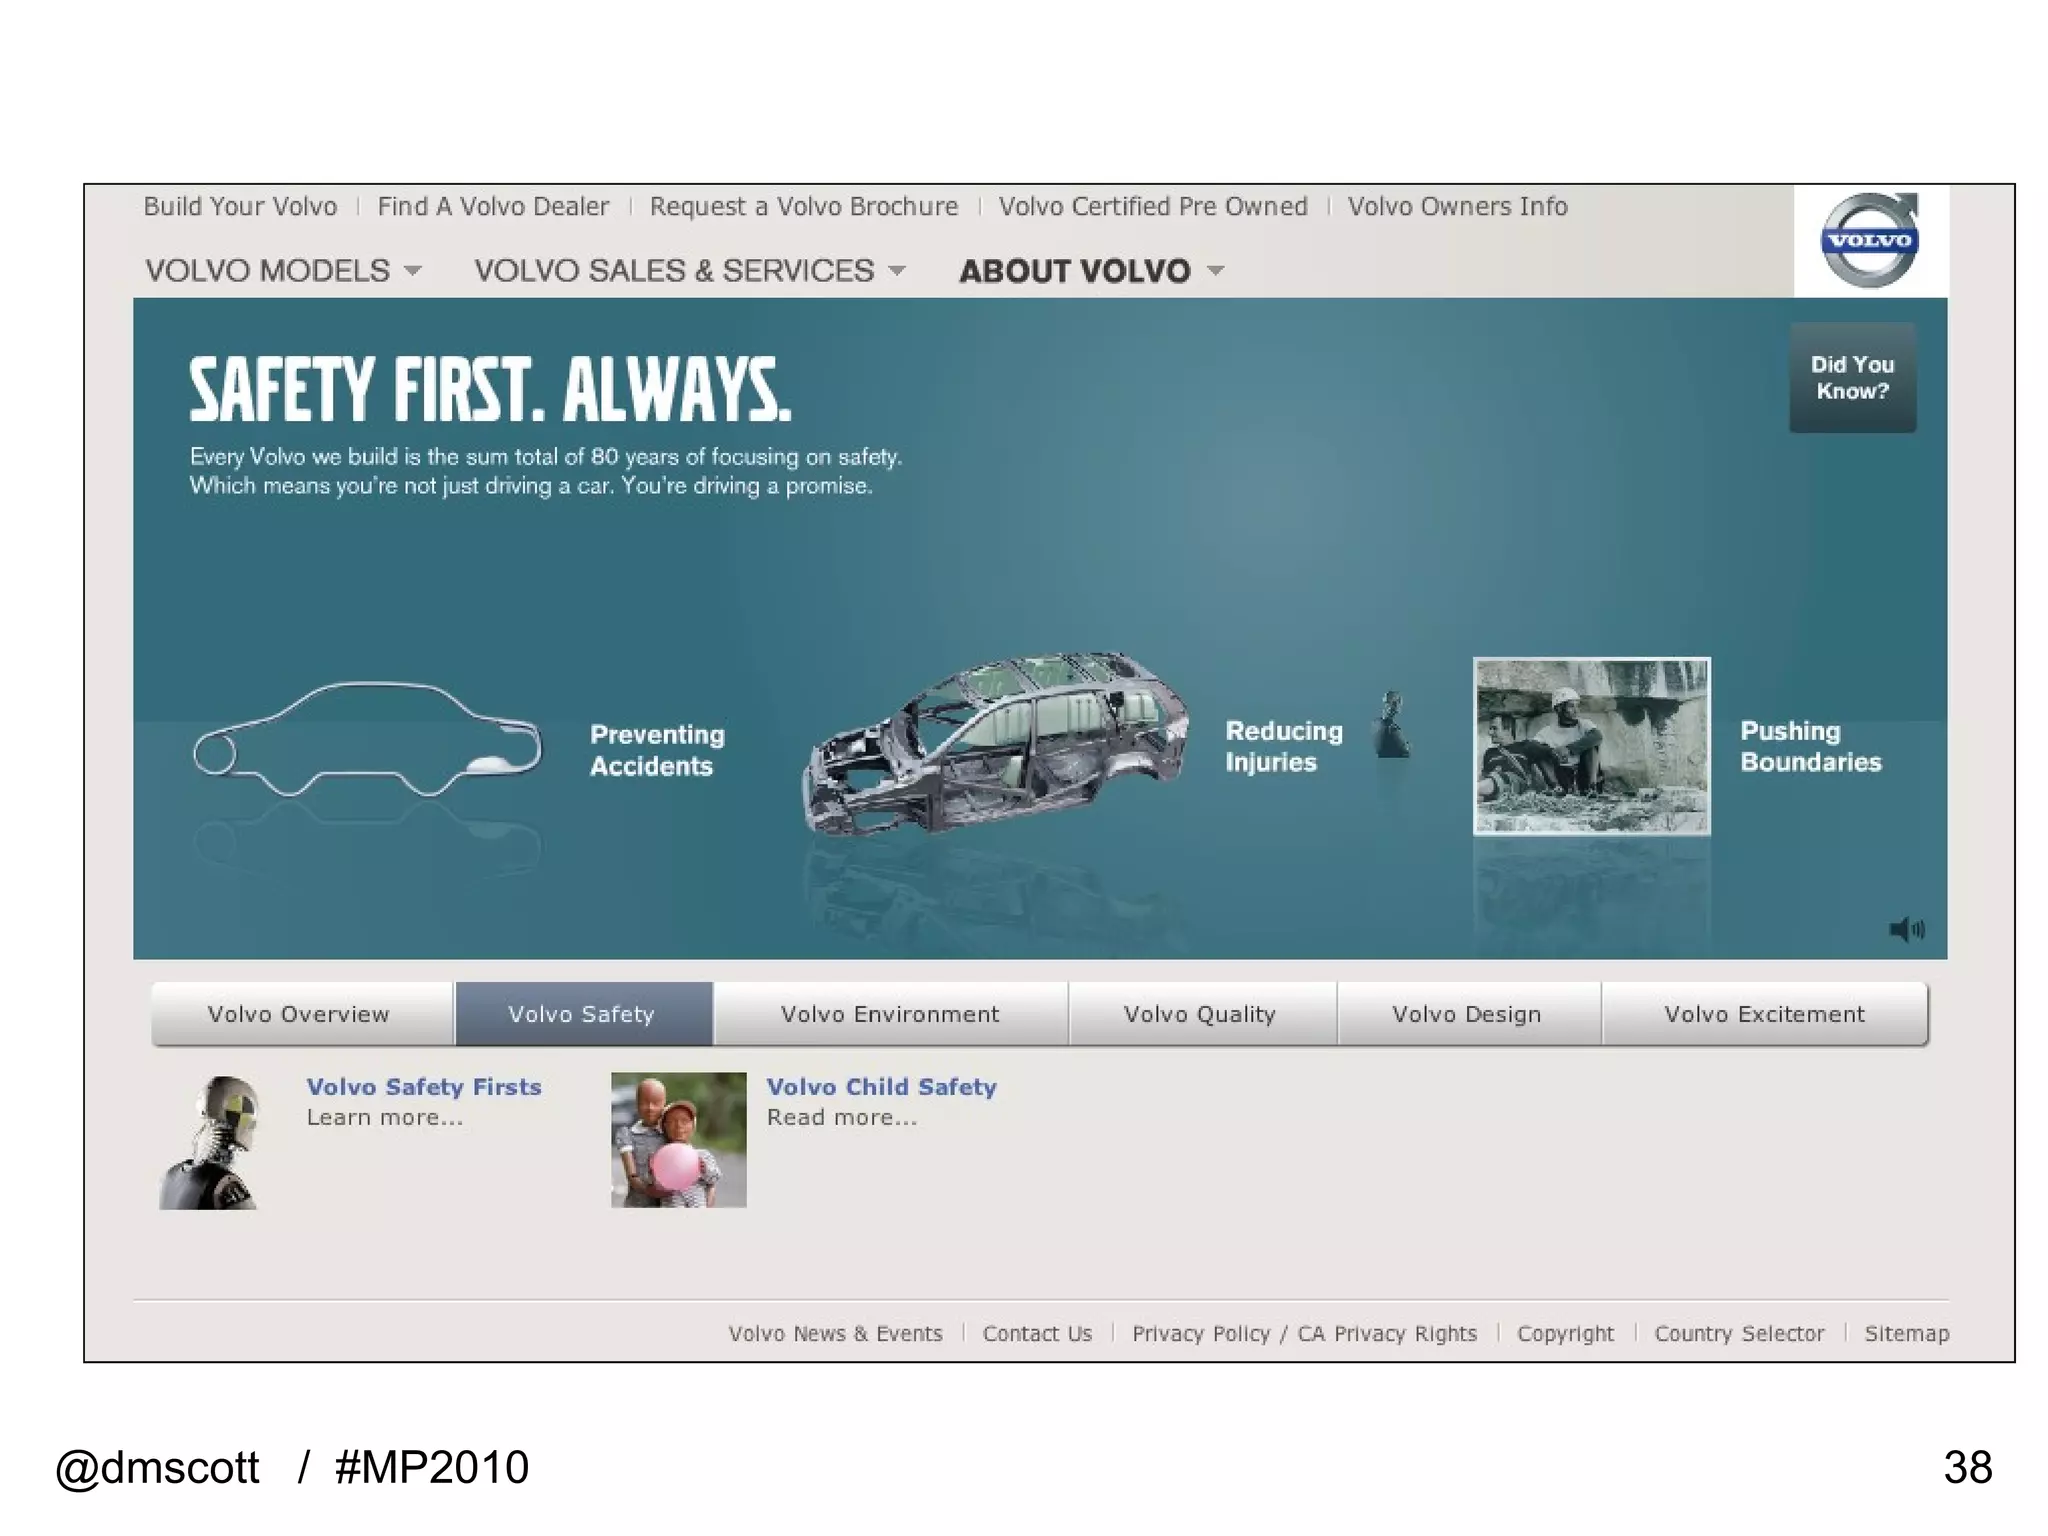Expand VOLVO SALES & SERVICES dropdown

(690, 271)
